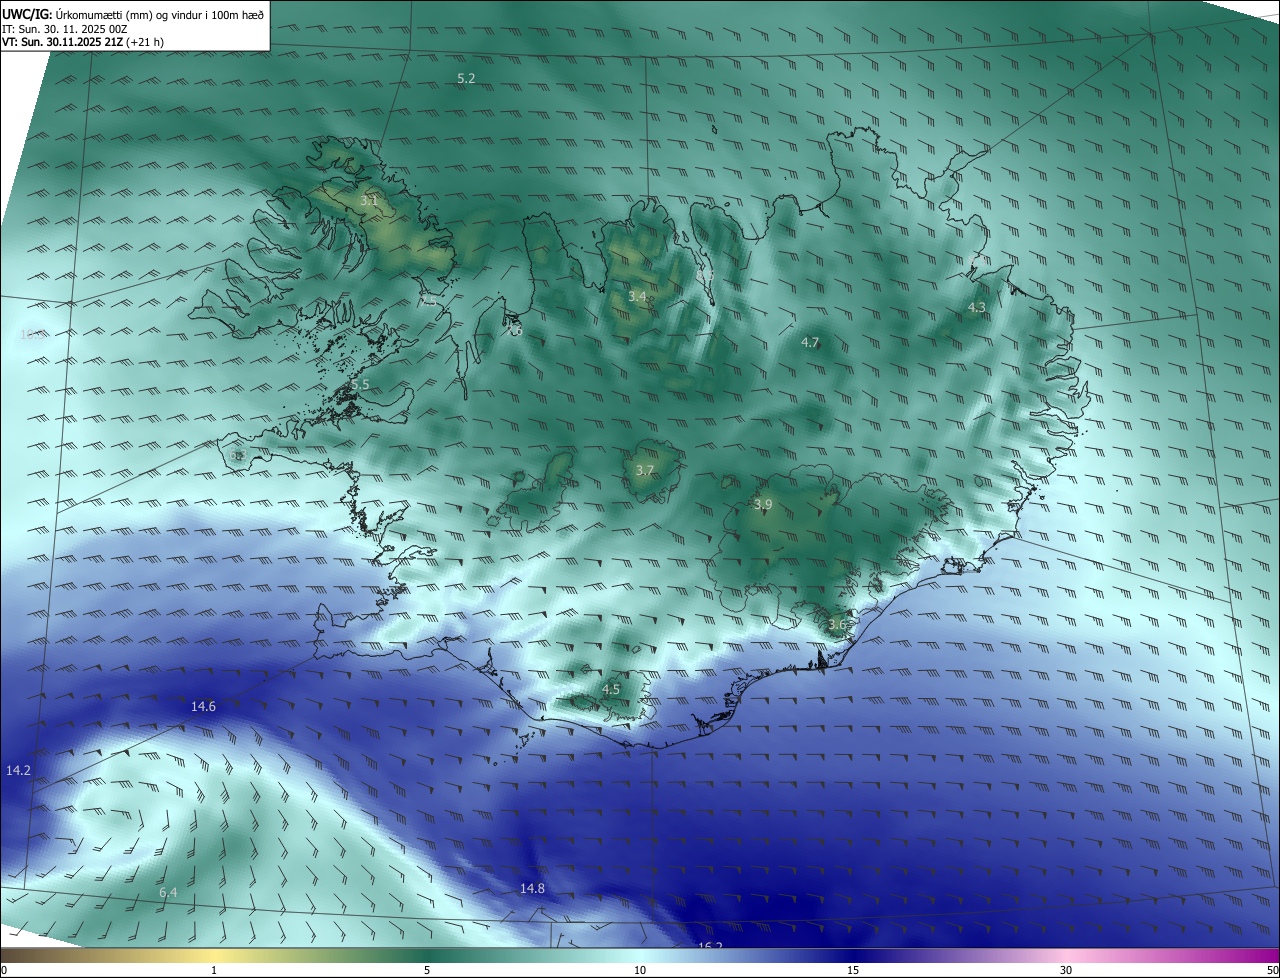Select the 14.8 value south of Iceland
Image resolution: width=1280 pixels, height=978 pixels.
532,888
